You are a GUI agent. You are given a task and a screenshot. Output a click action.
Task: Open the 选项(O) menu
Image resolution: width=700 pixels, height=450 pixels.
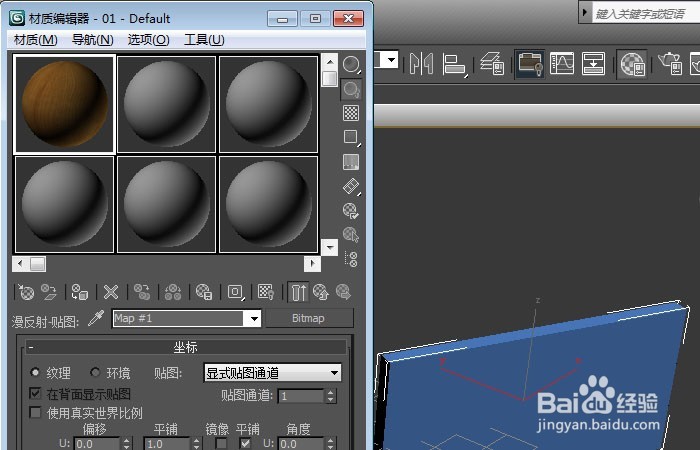pyautogui.click(x=148, y=40)
